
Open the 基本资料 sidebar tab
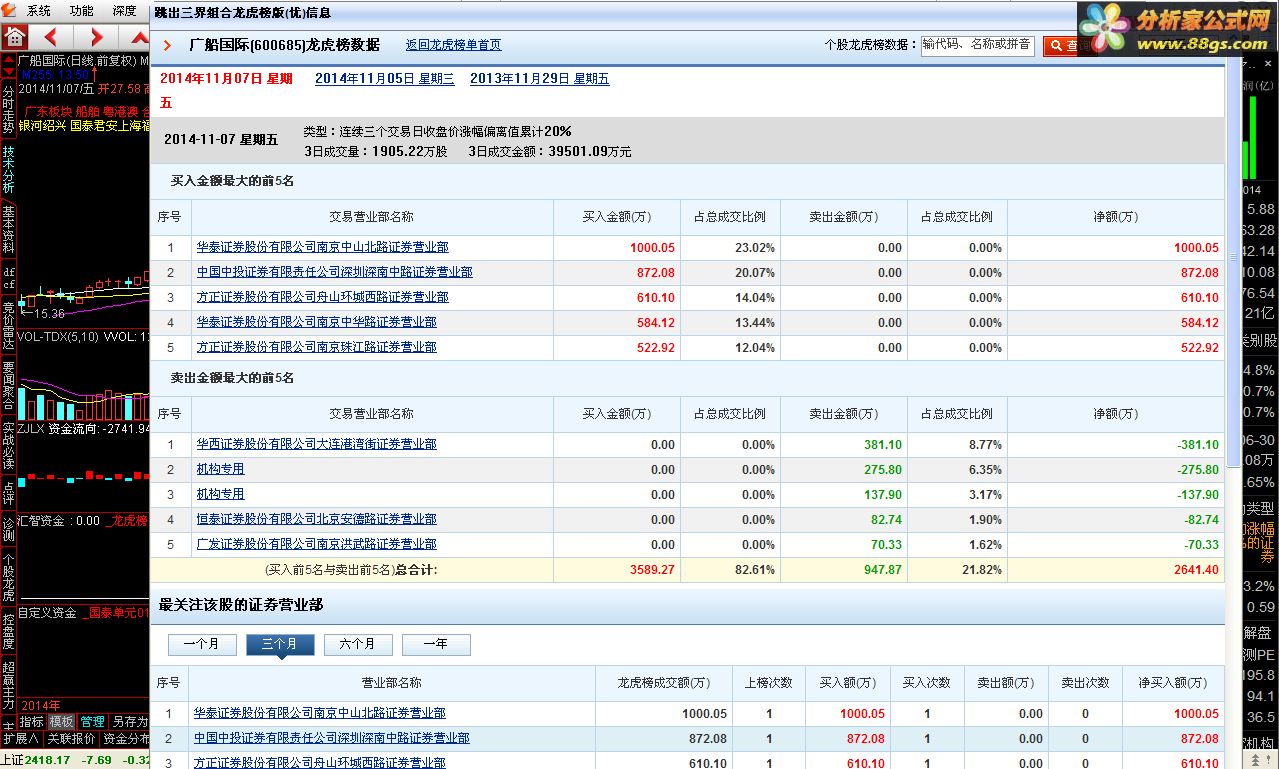8,229
